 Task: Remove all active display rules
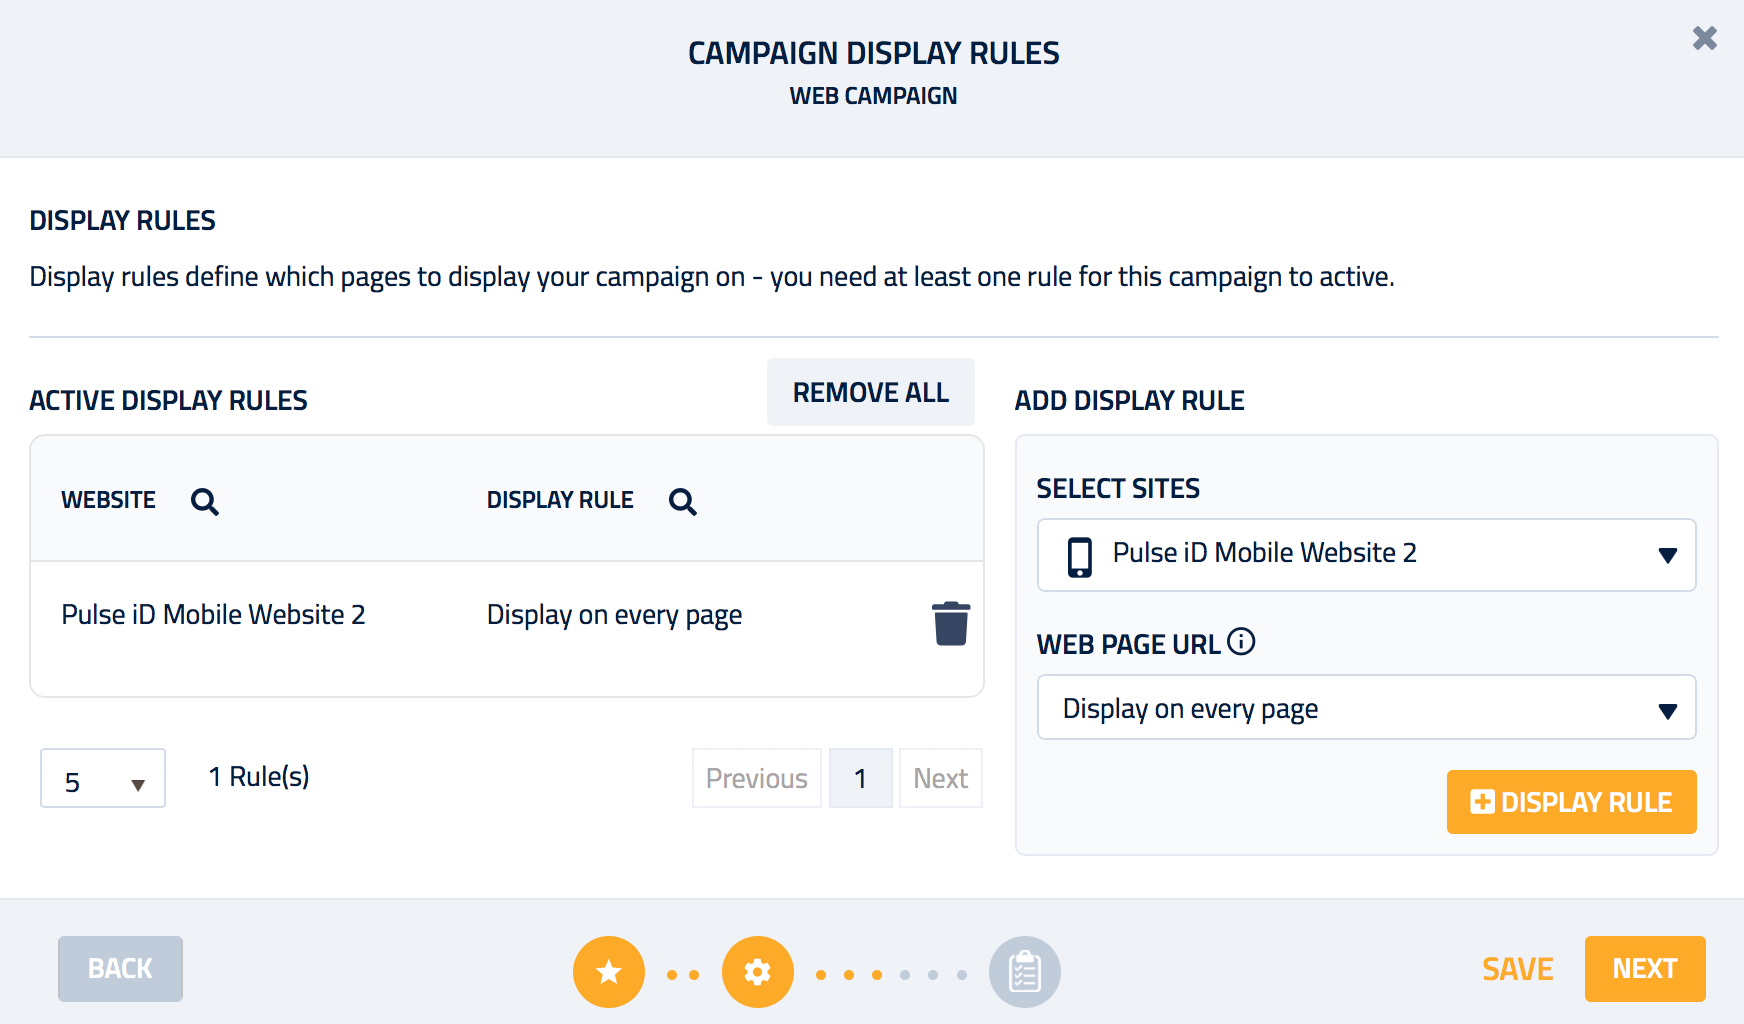[871, 392]
